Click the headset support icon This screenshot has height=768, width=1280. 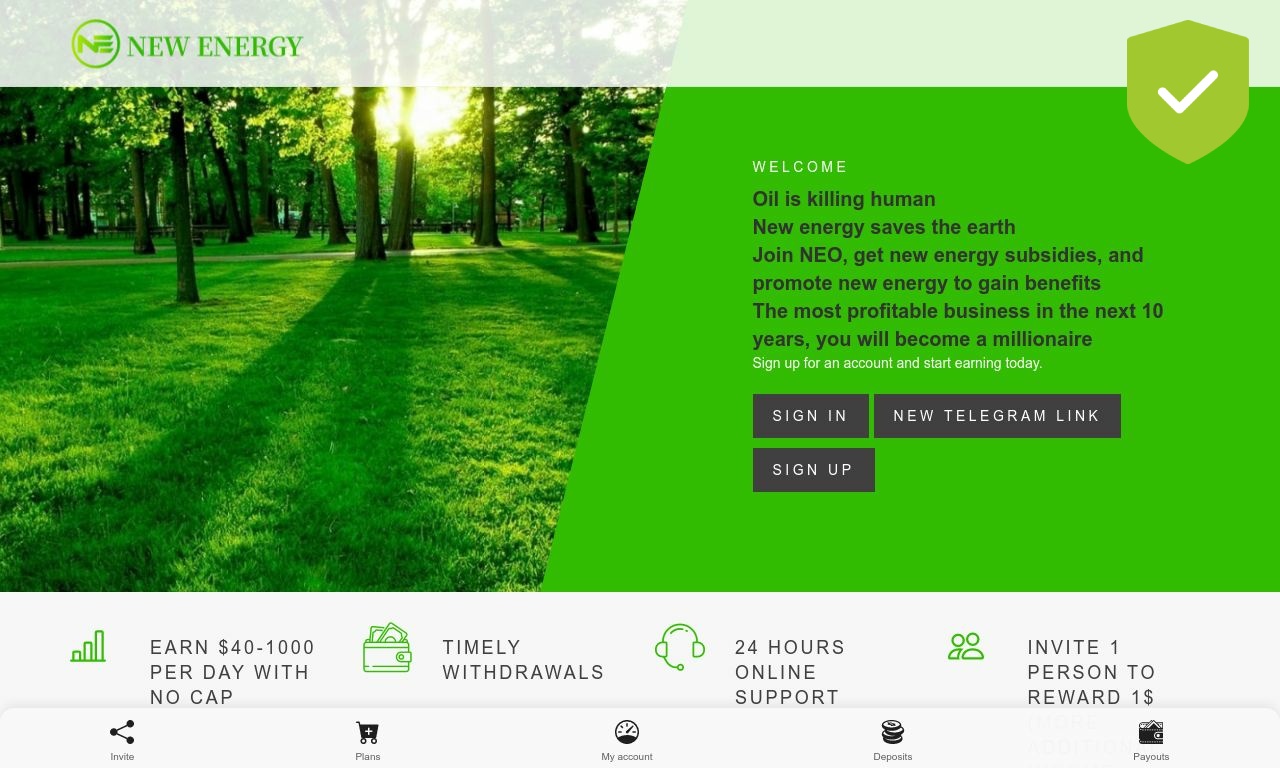coord(680,647)
